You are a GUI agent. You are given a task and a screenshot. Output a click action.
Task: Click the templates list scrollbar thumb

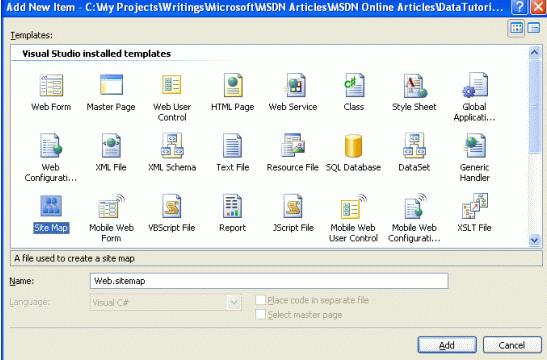(534, 106)
